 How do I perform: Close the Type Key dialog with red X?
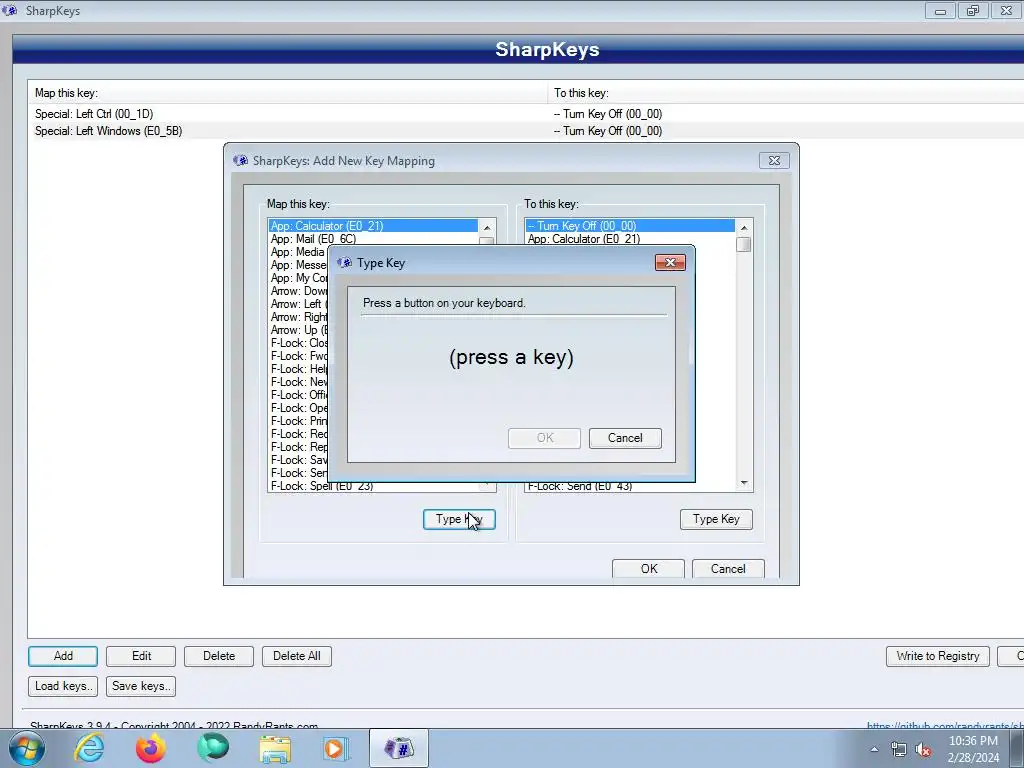670,263
